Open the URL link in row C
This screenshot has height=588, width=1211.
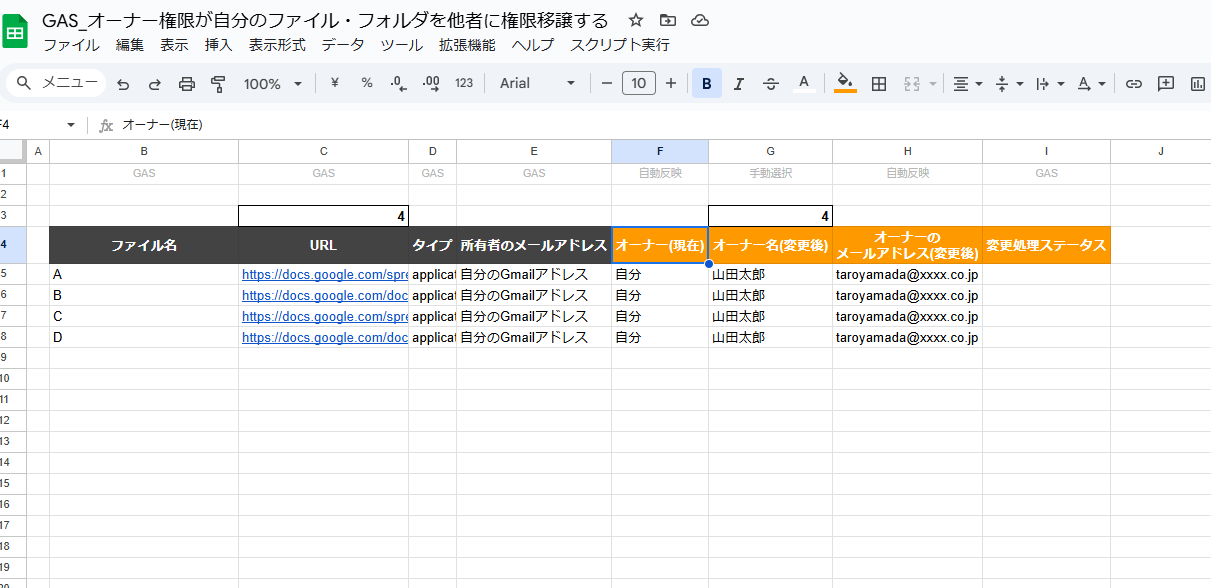[x=324, y=316]
